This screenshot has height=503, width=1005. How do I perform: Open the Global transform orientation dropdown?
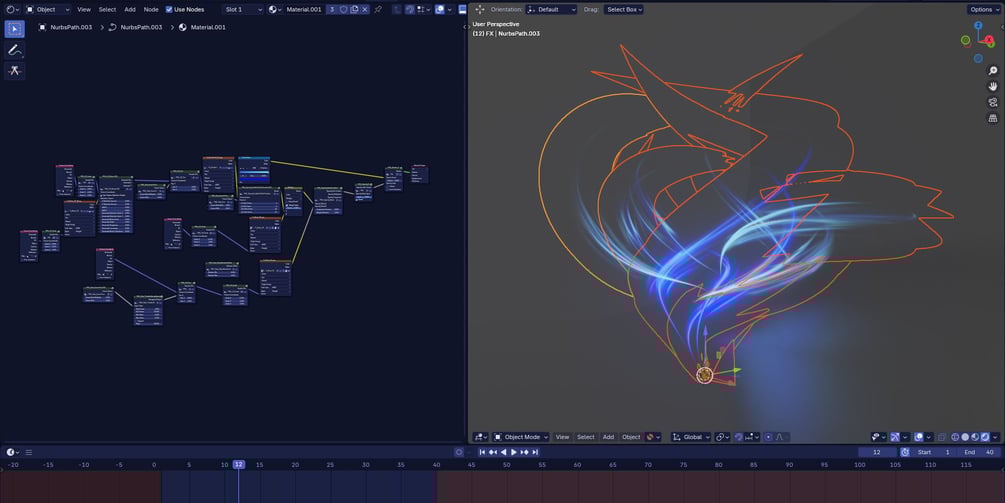tap(691, 437)
